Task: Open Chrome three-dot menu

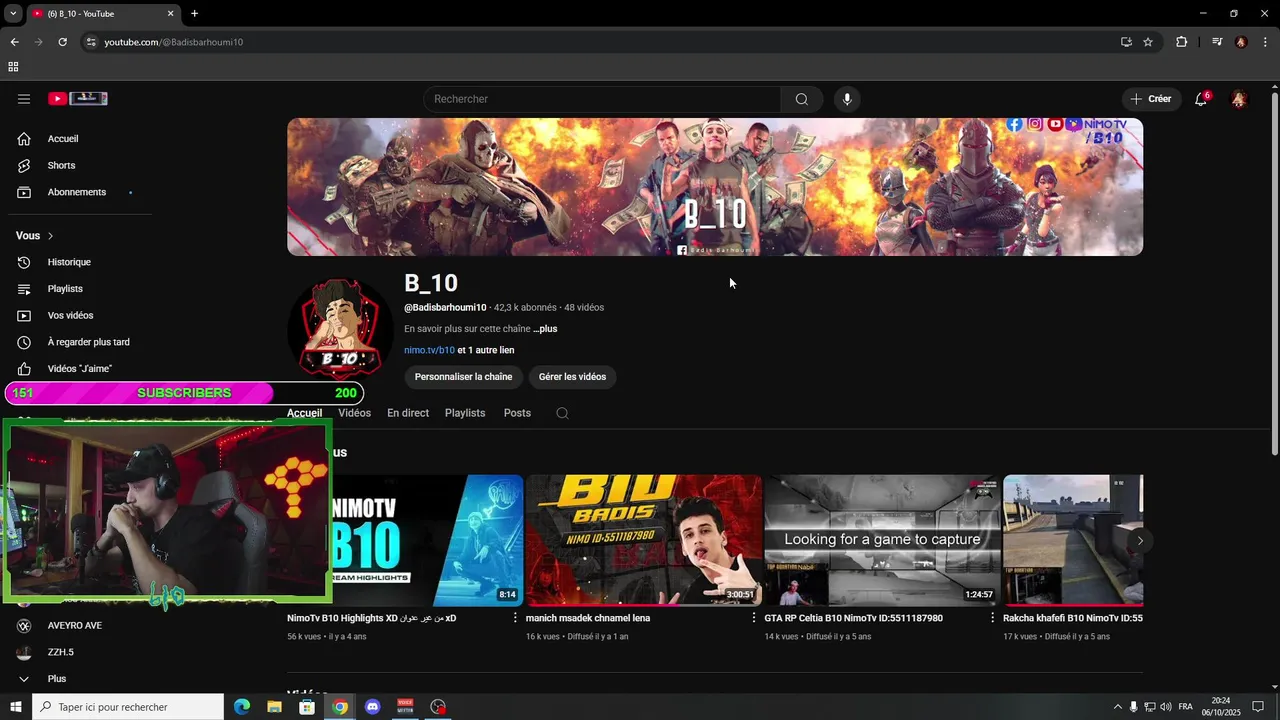Action: (1266, 42)
